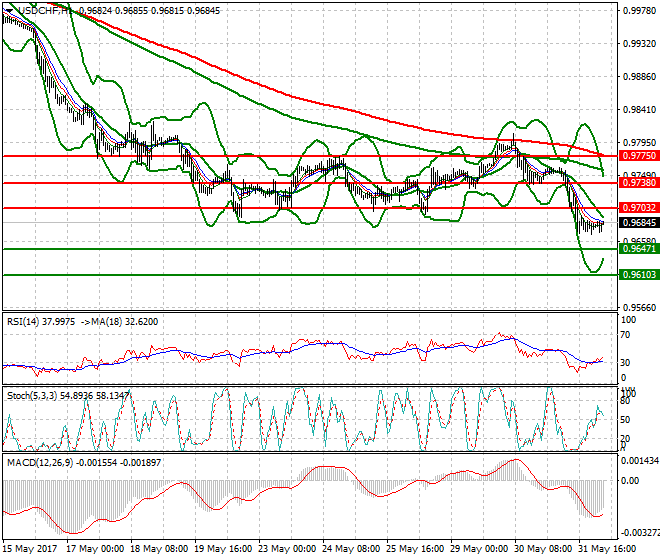This screenshot has width=660, height=560.
Task: Select the 0.97032 red resistance level tag
Action: coord(631,208)
